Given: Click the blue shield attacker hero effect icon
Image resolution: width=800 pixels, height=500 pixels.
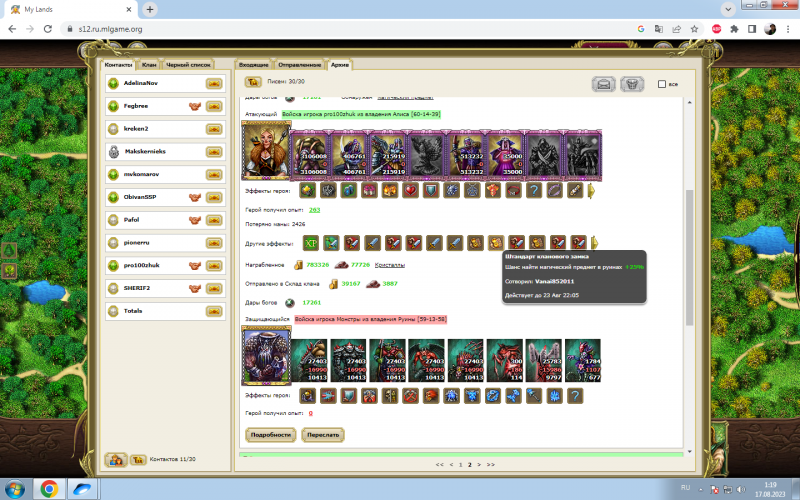Looking at the screenshot, I should 431,191.
